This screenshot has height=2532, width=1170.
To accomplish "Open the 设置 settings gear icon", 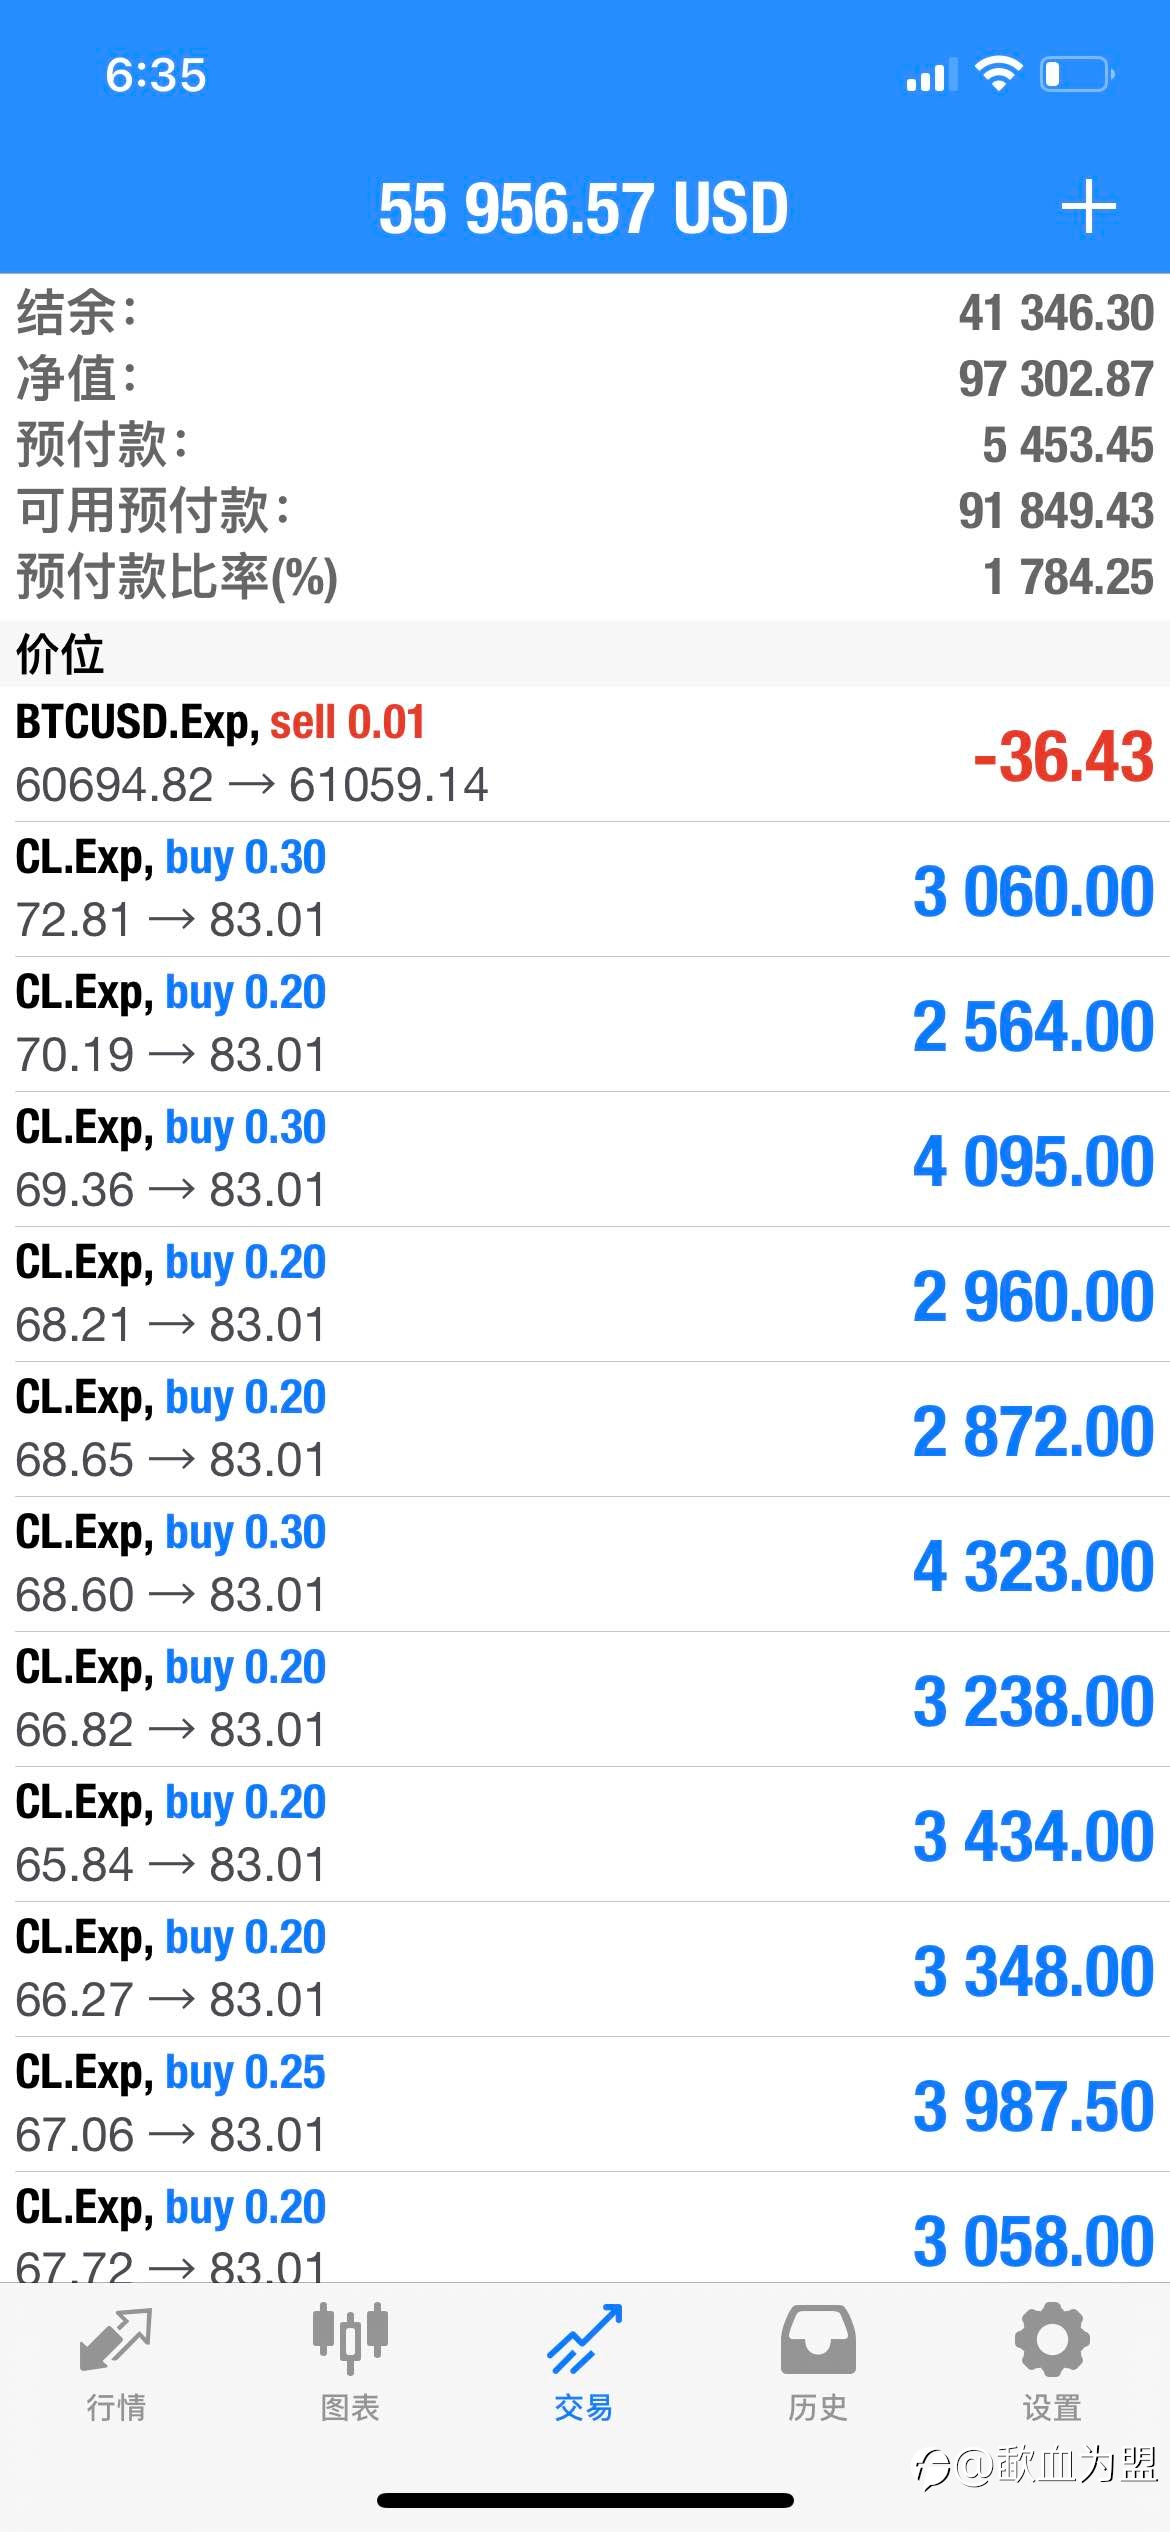I will pos(1052,2339).
